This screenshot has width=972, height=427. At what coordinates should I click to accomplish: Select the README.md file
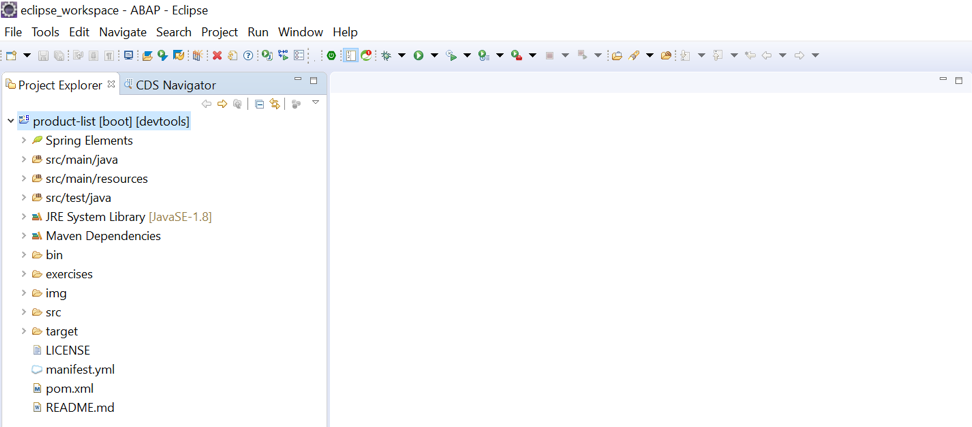pyautogui.click(x=80, y=408)
